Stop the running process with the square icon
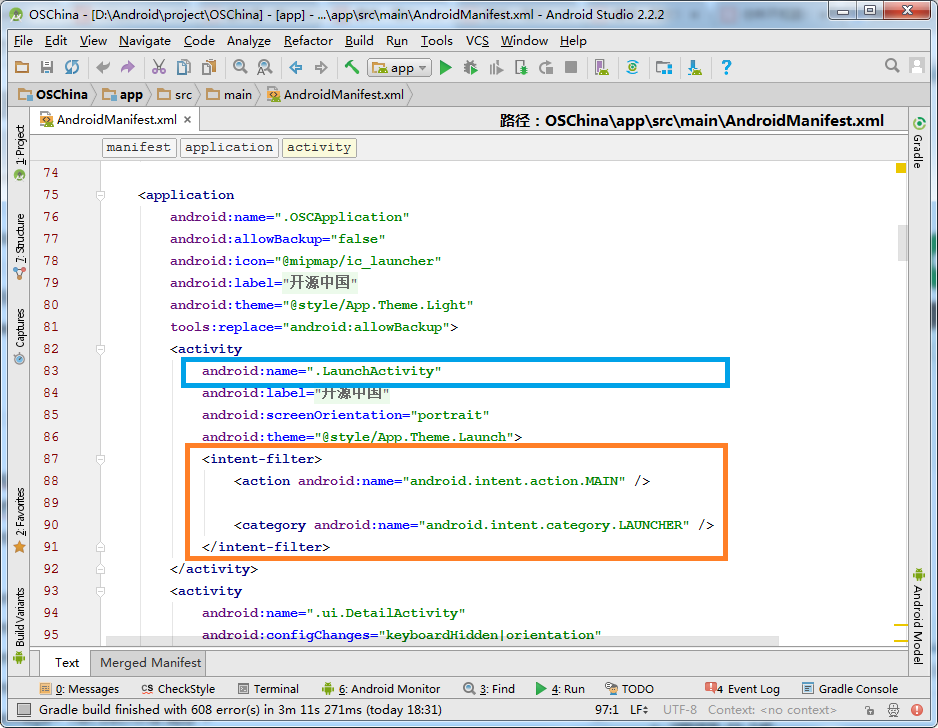 coord(571,68)
